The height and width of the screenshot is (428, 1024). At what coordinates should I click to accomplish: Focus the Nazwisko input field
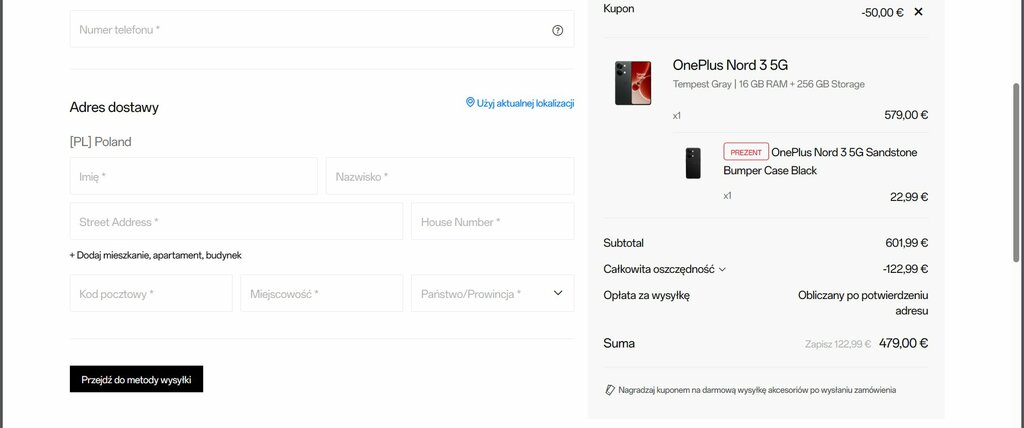click(450, 176)
